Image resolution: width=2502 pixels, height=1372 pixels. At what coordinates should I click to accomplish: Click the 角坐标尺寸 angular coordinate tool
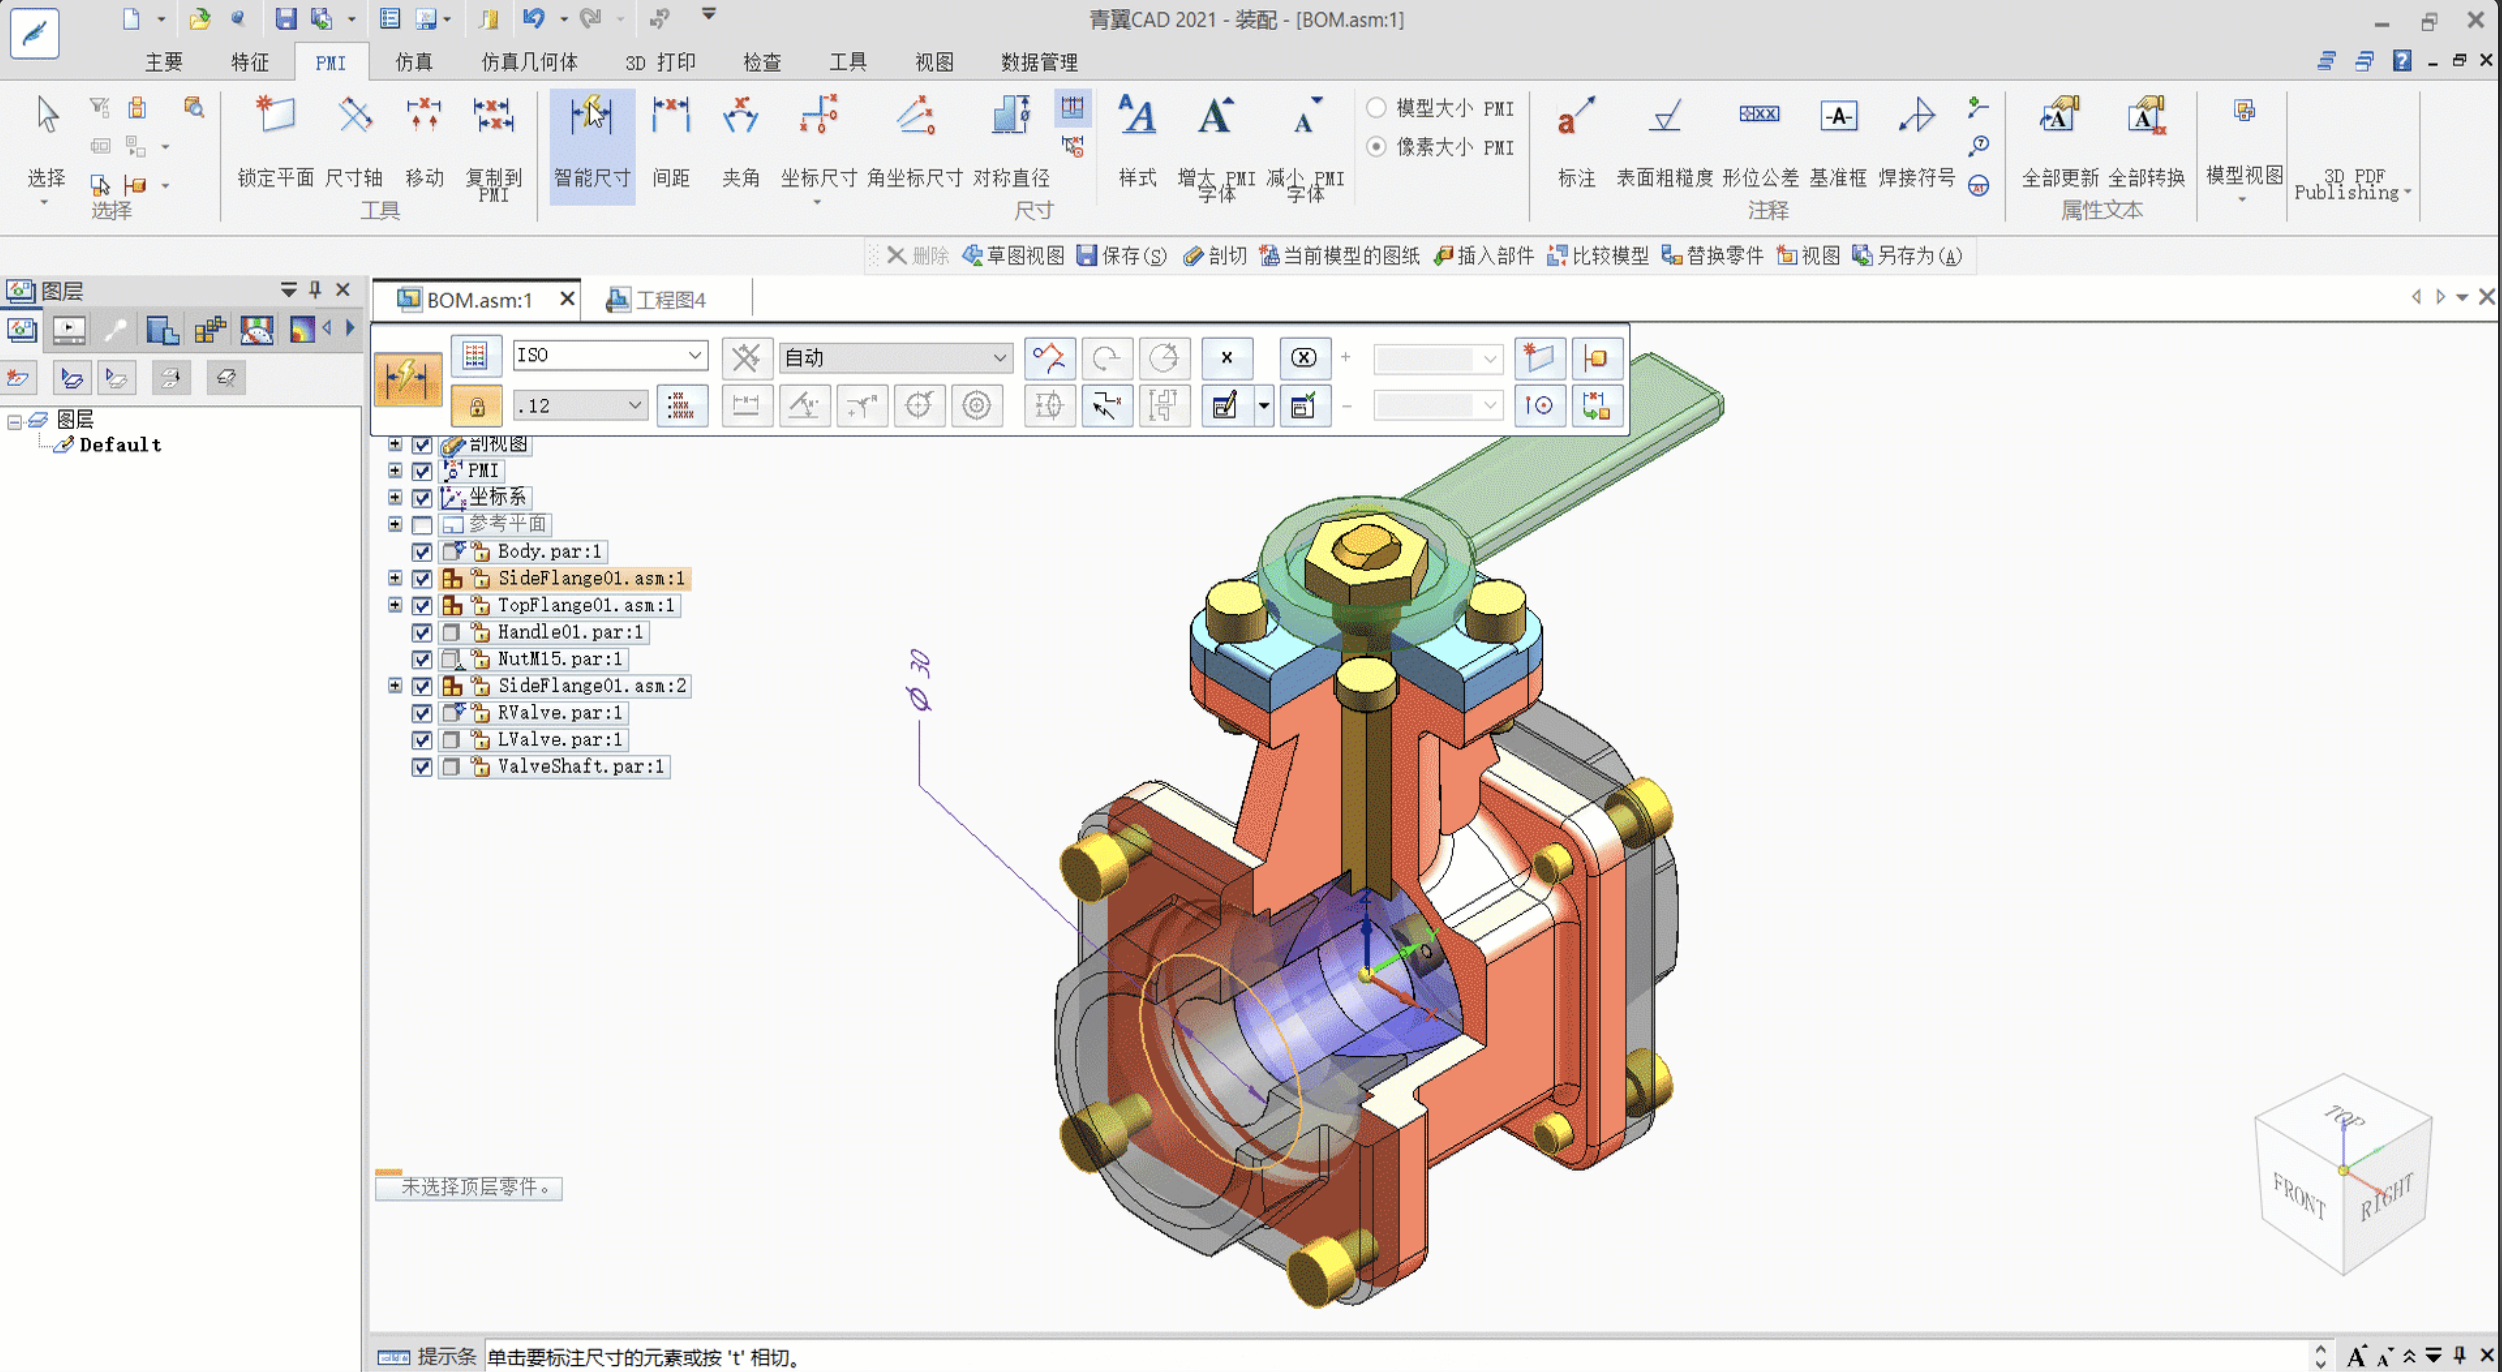(915, 143)
